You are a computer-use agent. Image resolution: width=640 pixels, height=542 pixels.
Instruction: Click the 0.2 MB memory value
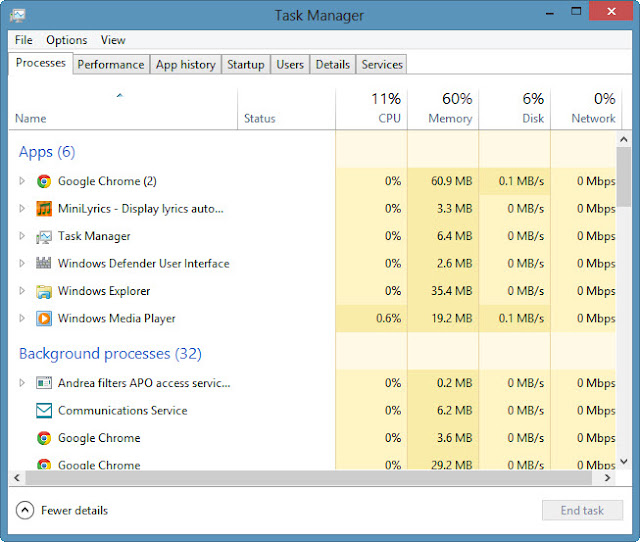pyautogui.click(x=454, y=383)
